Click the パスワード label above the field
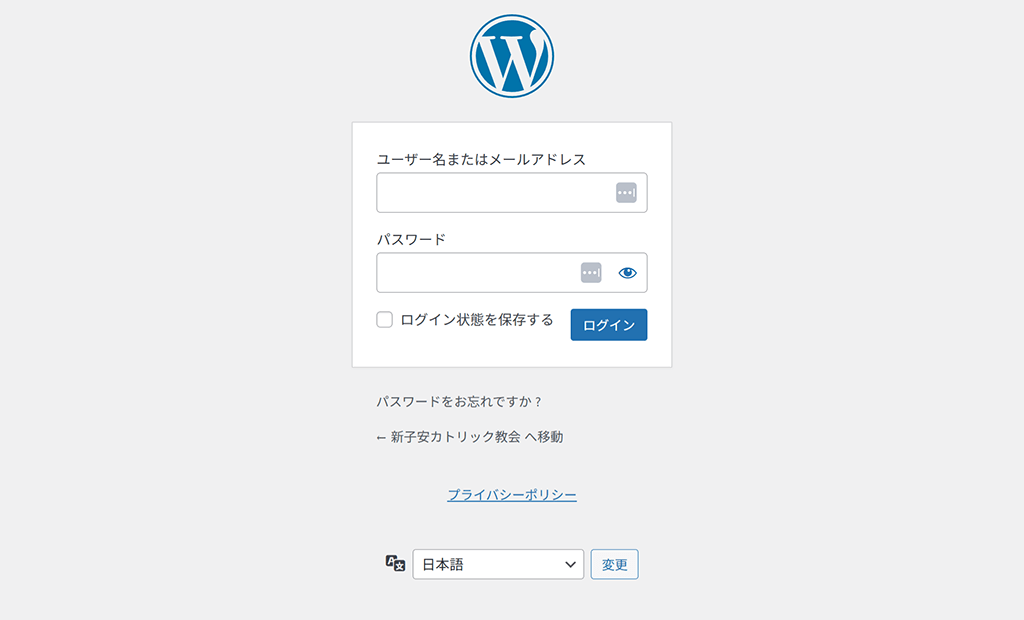The height and width of the screenshot is (620, 1024). [x=411, y=240]
